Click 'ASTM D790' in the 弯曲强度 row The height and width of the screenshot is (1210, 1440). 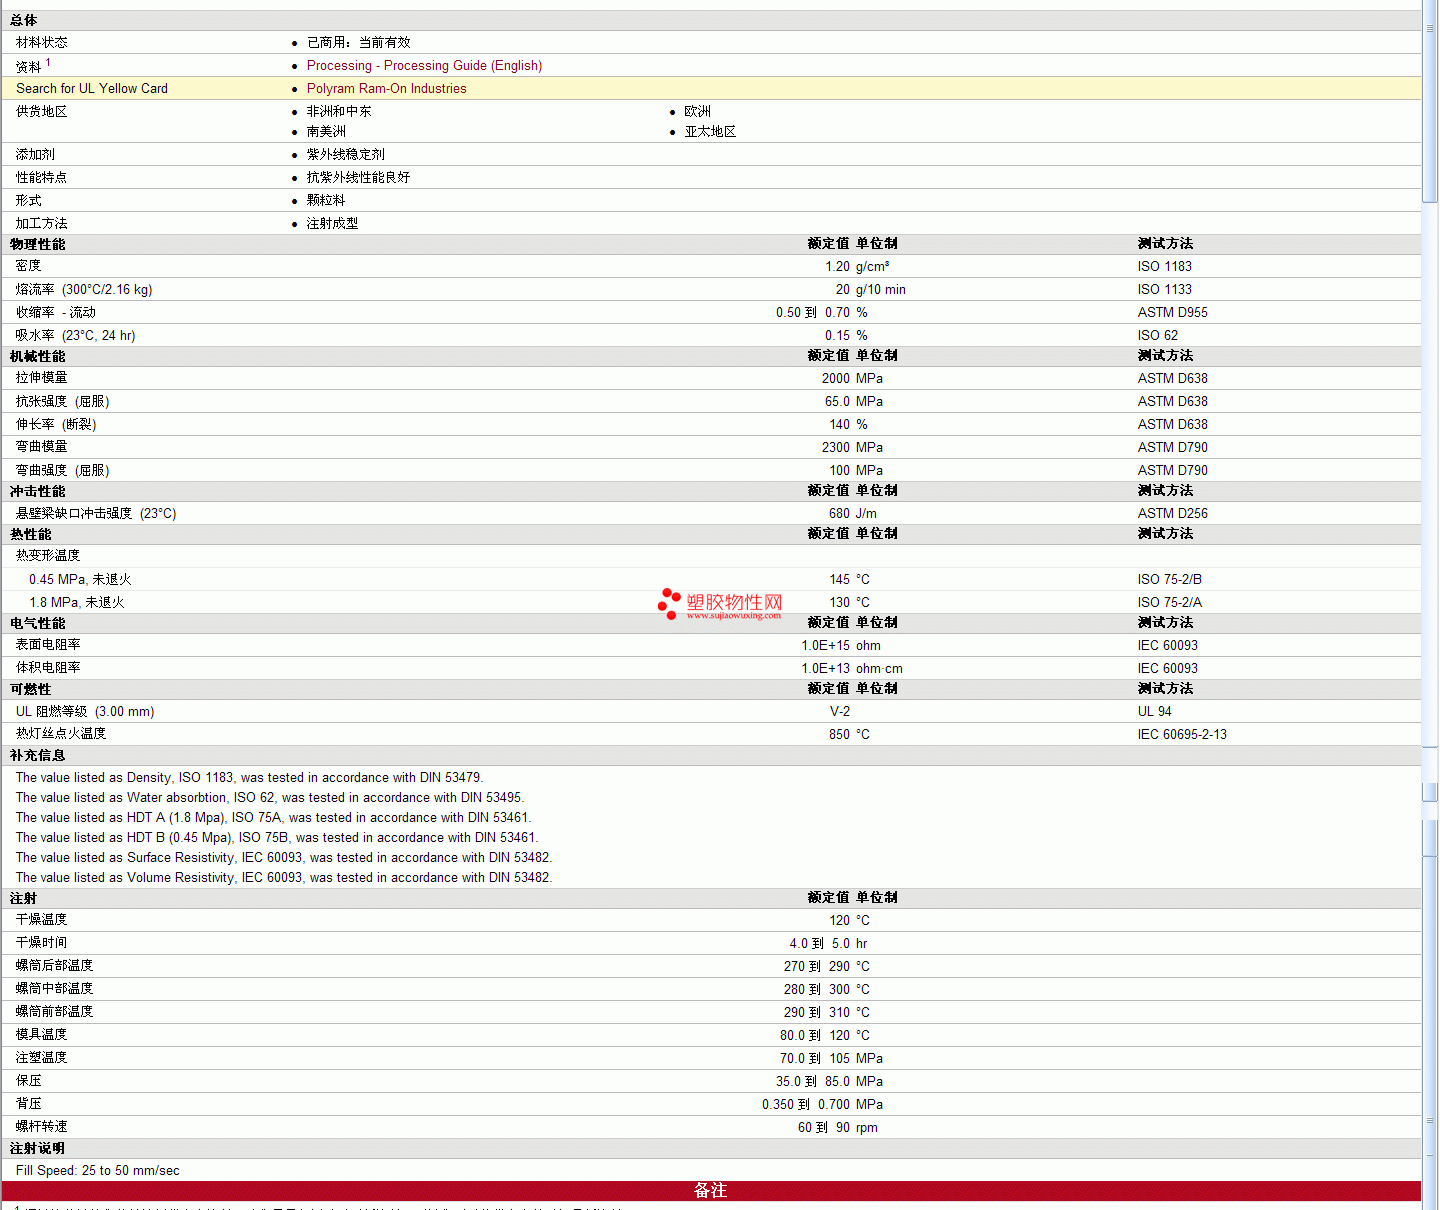[x=1172, y=470]
